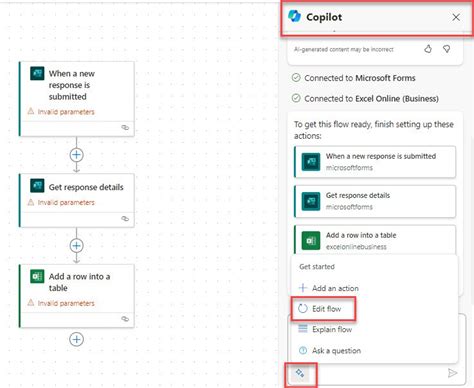
Task: Click the link icon on 'Get response details' canvas card
Action: click(125, 218)
